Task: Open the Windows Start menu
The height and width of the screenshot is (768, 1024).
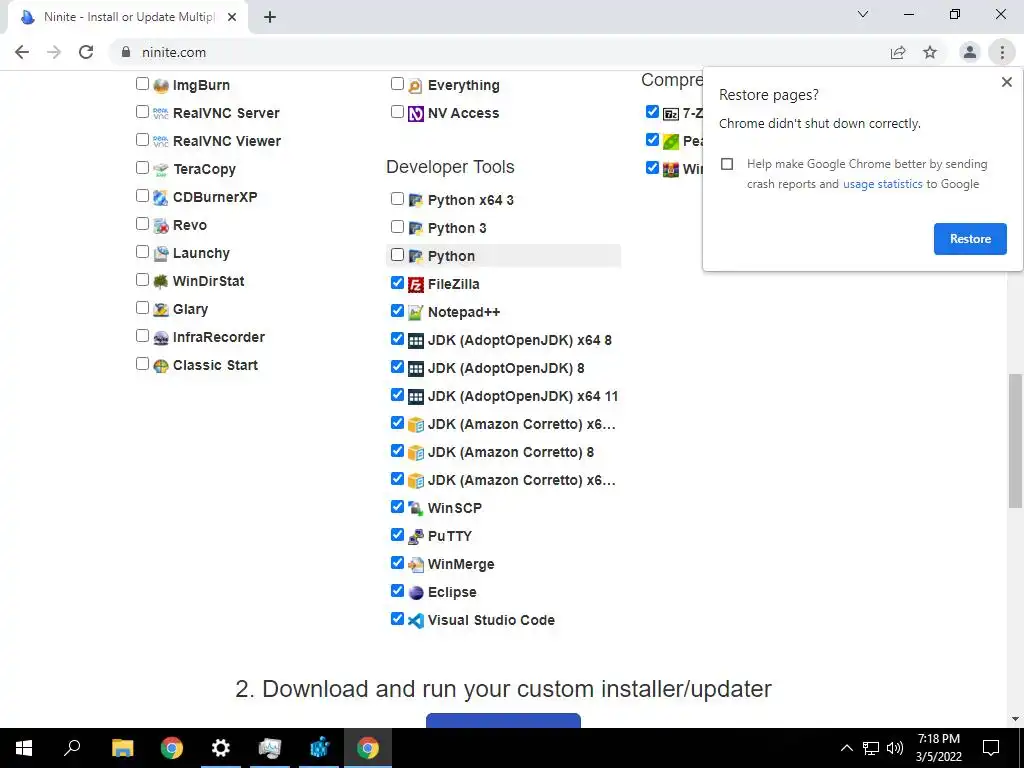Action: point(24,748)
